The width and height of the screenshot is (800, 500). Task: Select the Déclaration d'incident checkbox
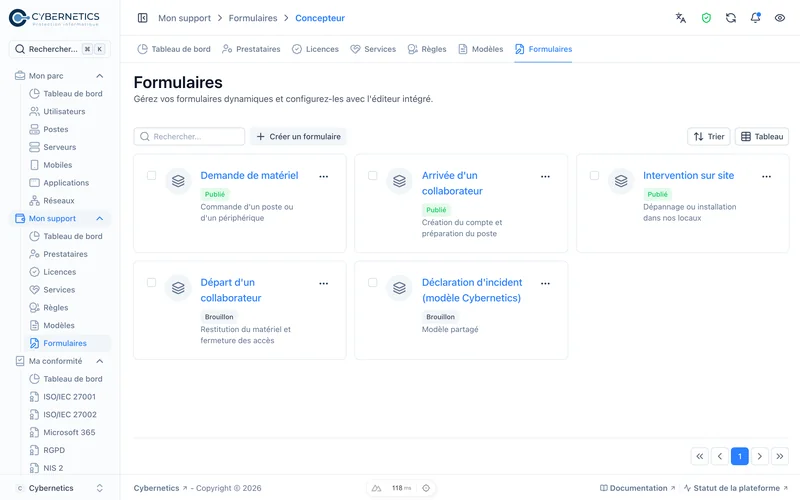(x=373, y=283)
